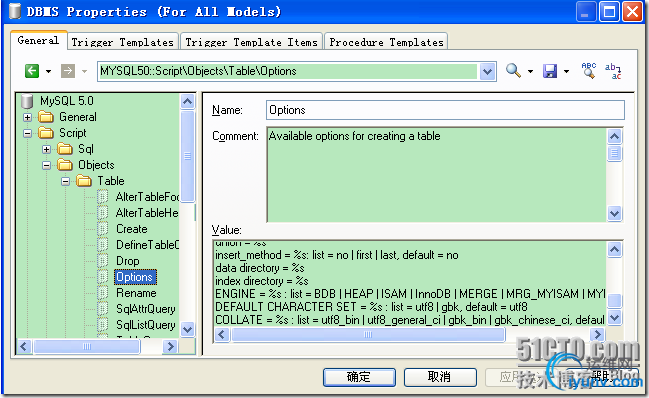Viewport: 649px width, 398px height.
Task: Click the Sql folder icon in tree
Action: pyautogui.click(x=65, y=149)
